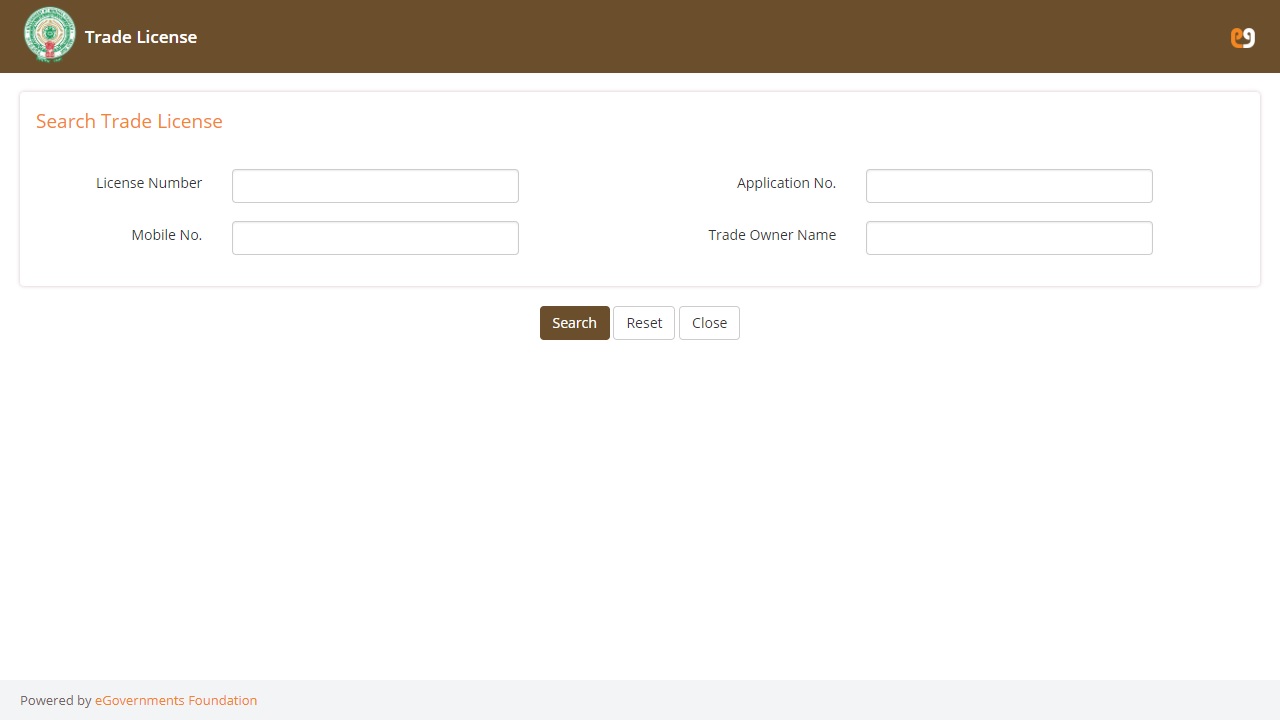Select the Mobile No. input field
This screenshot has width=1280, height=720.
pyautogui.click(x=375, y=238)
